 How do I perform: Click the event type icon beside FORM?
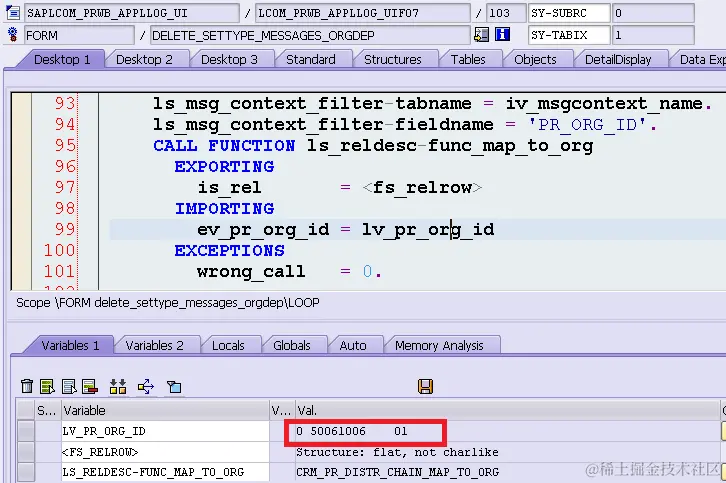[13, 35]
